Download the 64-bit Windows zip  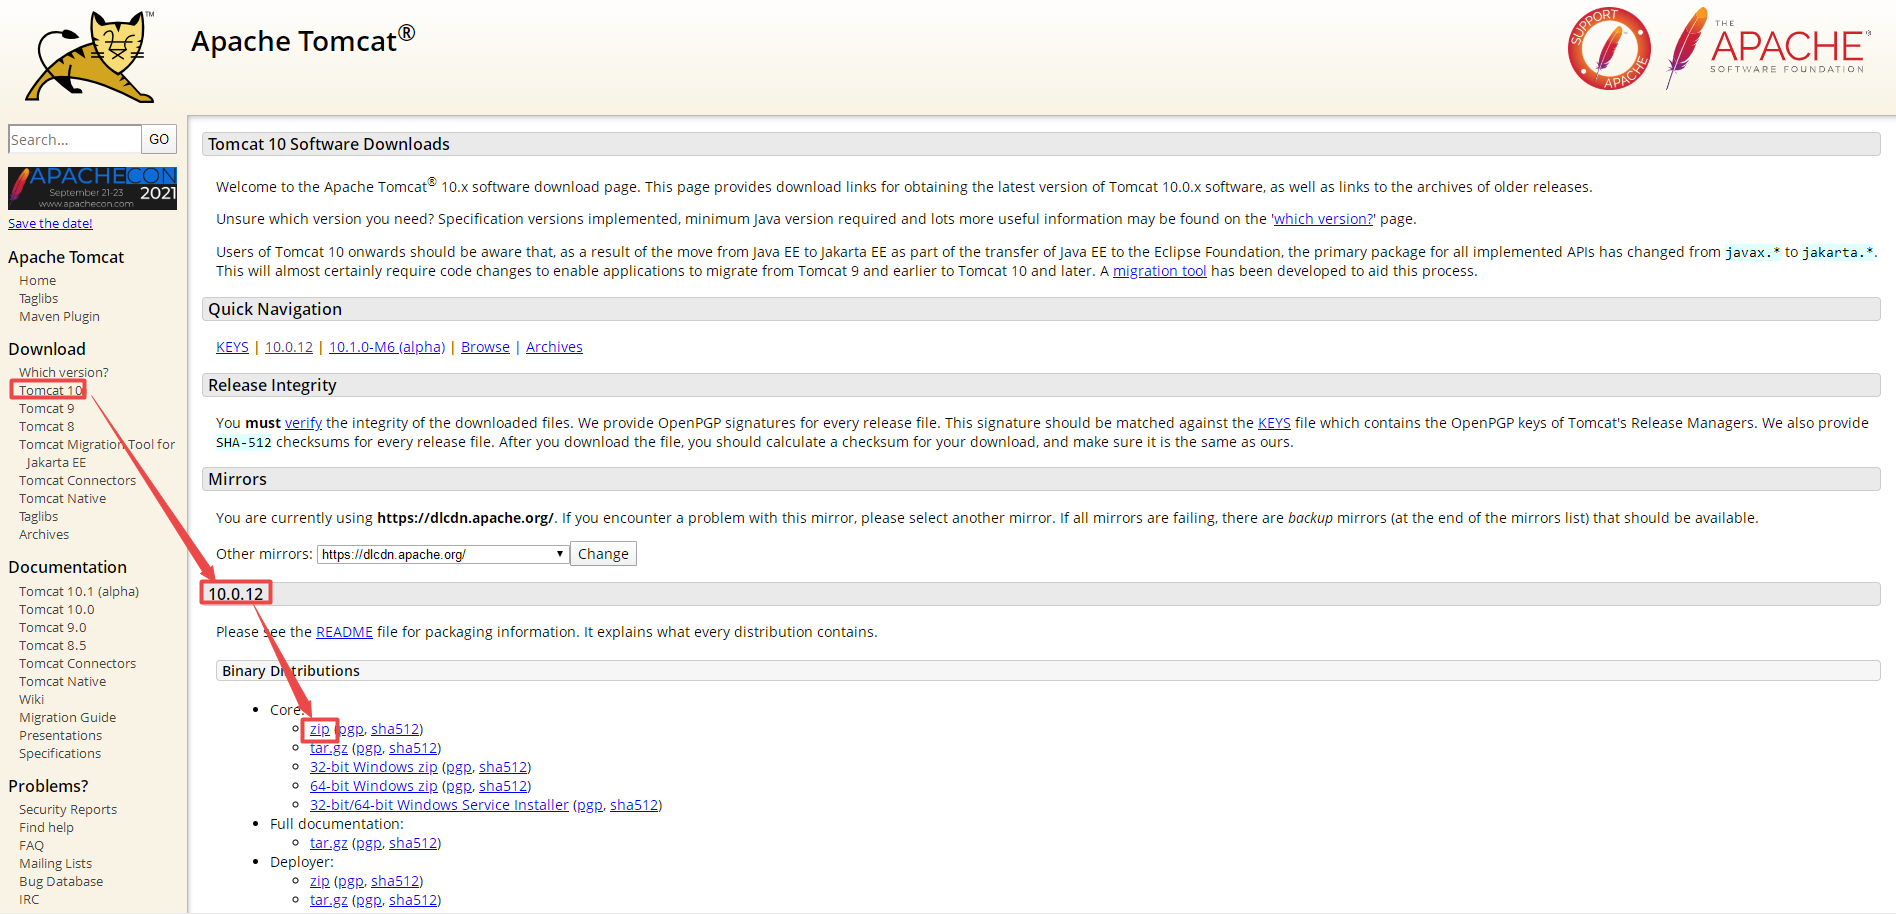[x=374, y=786]
